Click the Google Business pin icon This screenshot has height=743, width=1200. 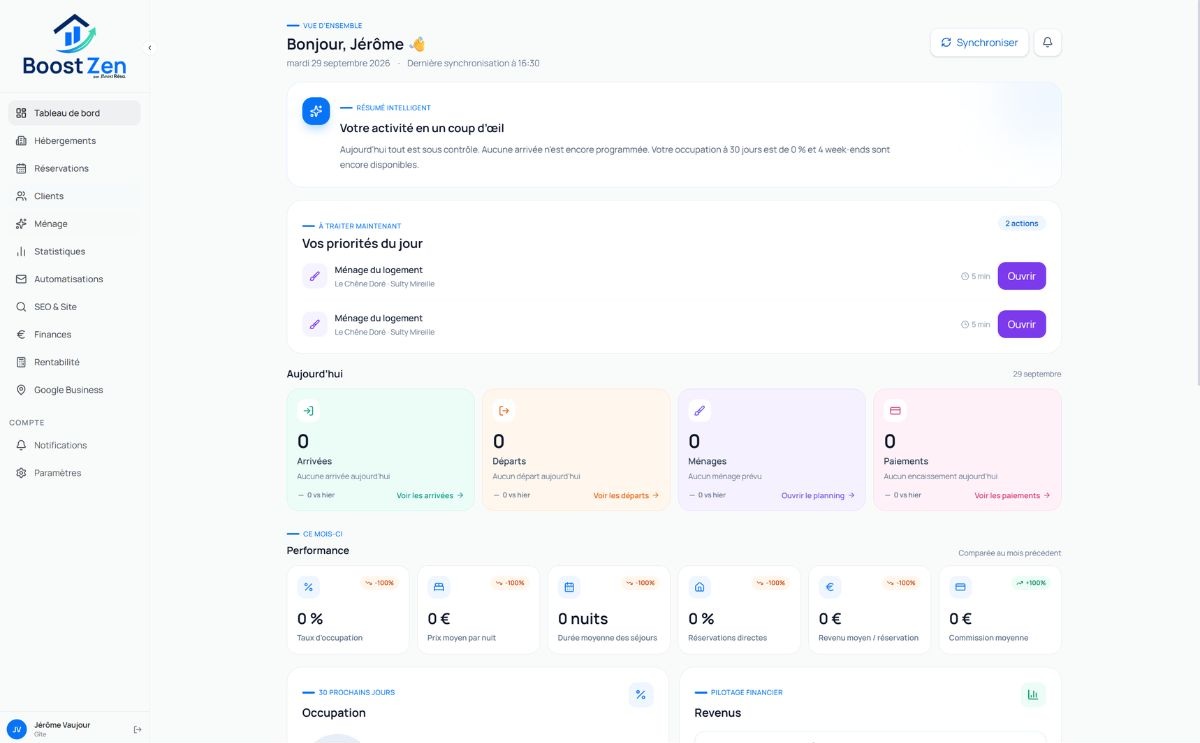tap(21, 390)
